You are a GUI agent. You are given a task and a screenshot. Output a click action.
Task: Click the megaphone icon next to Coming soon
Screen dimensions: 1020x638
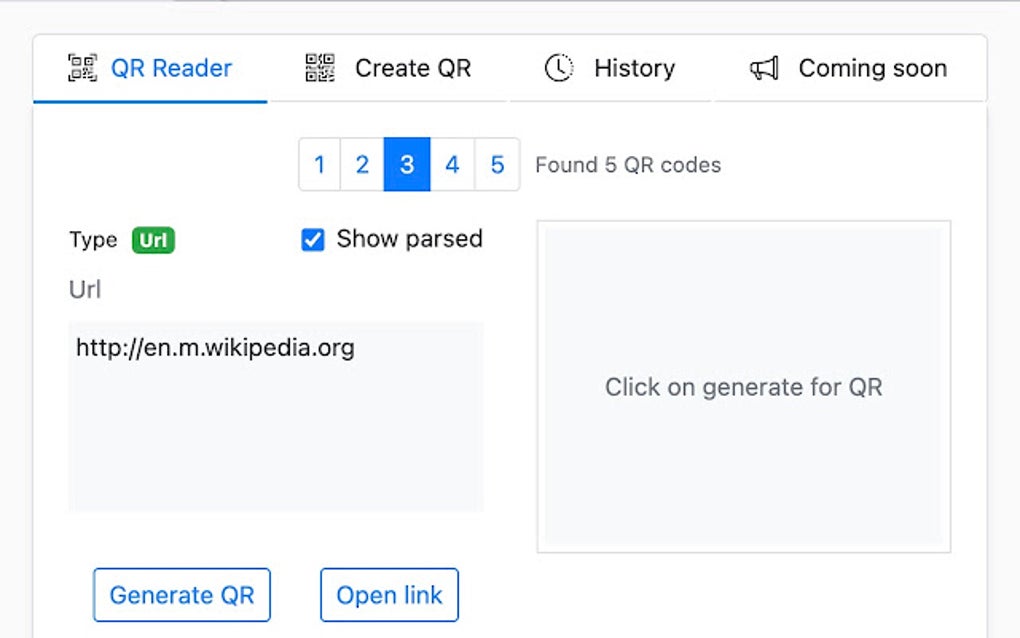pos(764,68)
